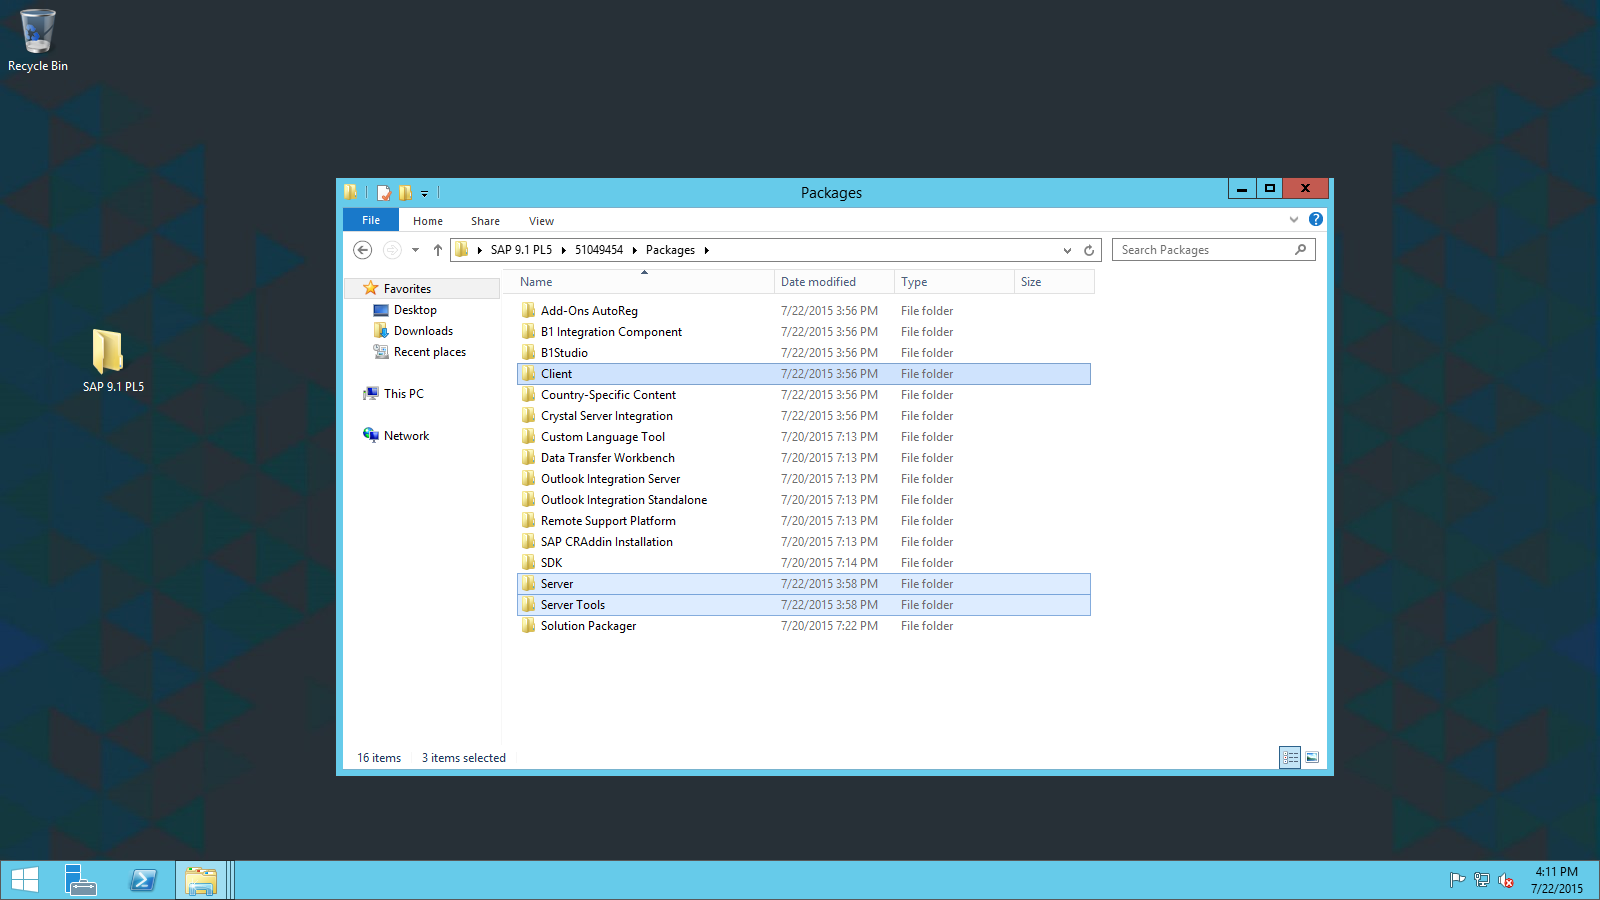Open the Share ribbon tab
Screen dimensions: 1600x900
point(485,221)
